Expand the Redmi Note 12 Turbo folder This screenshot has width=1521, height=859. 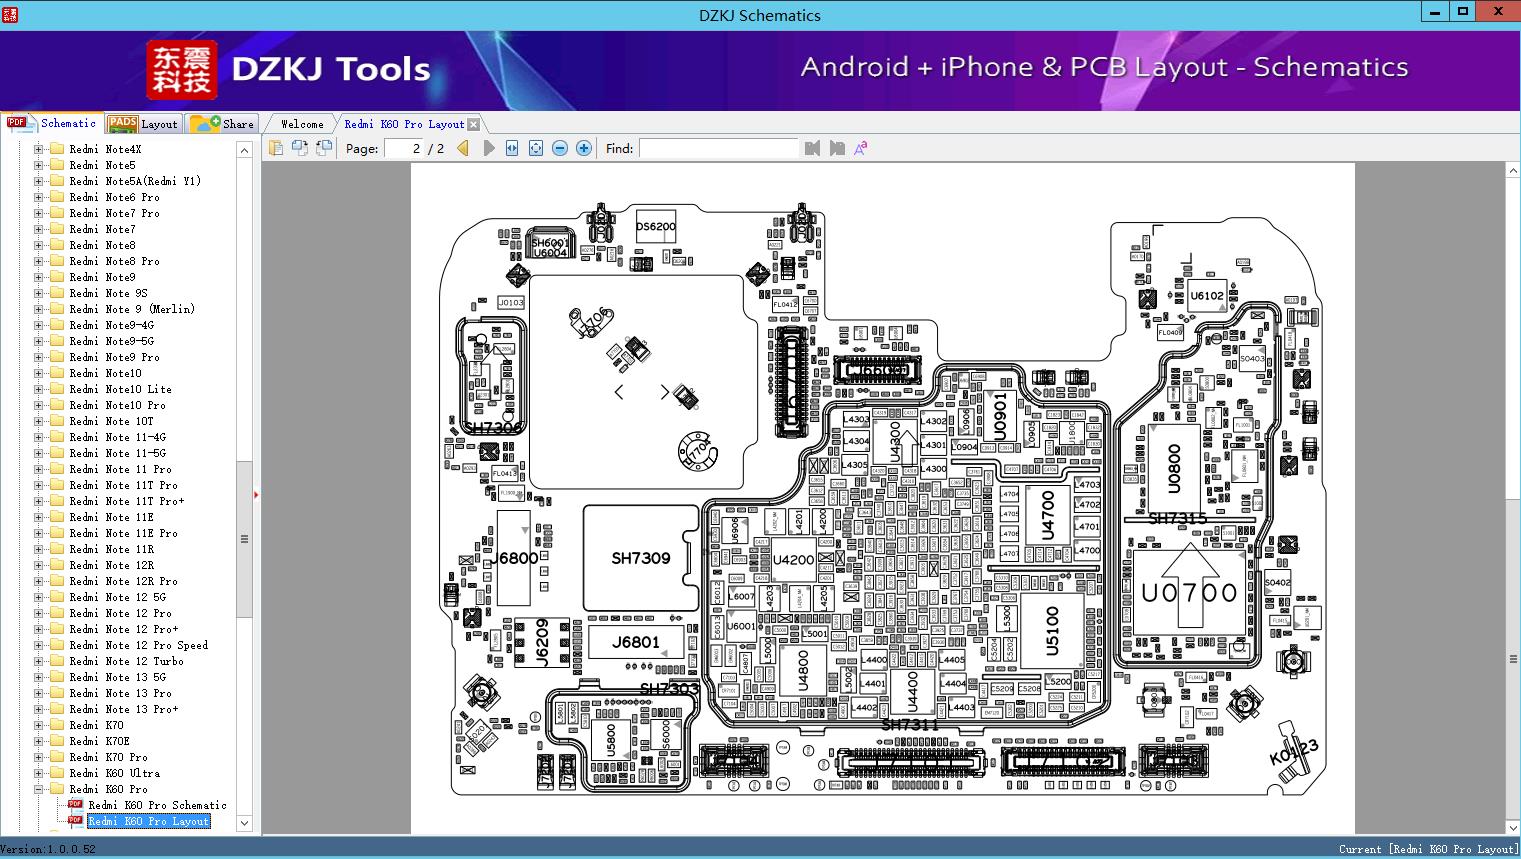coord(39,661)
